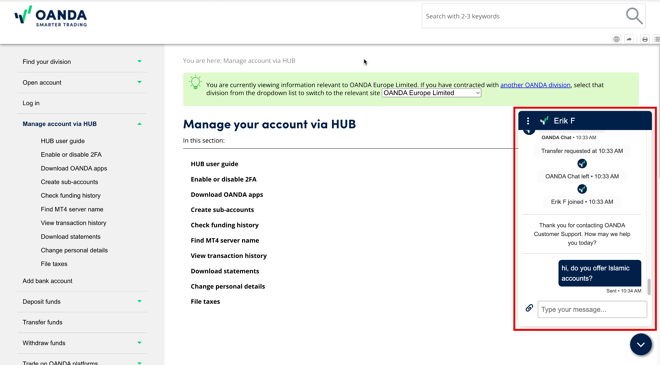
Task: Click the globe language icon in toolbar
Action: pos(616,39)
